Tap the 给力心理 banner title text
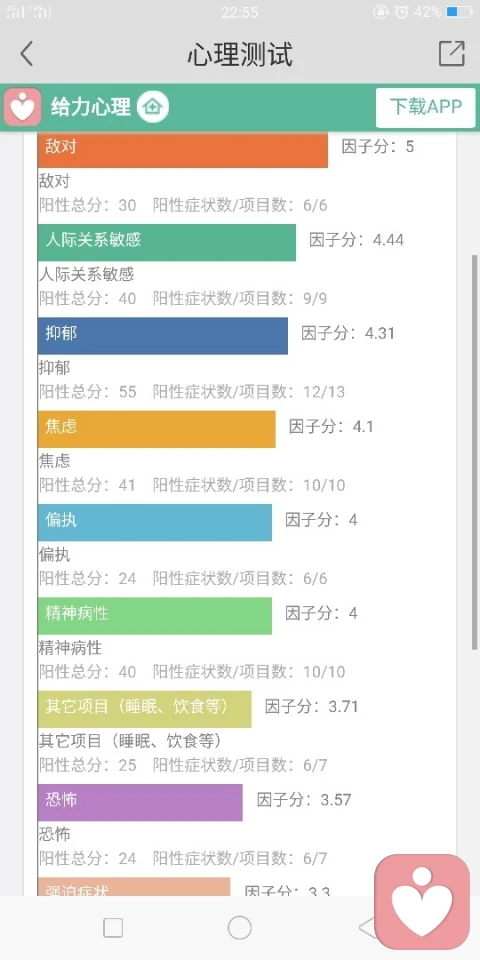This screenshot has height=960, width=480. 91,107
